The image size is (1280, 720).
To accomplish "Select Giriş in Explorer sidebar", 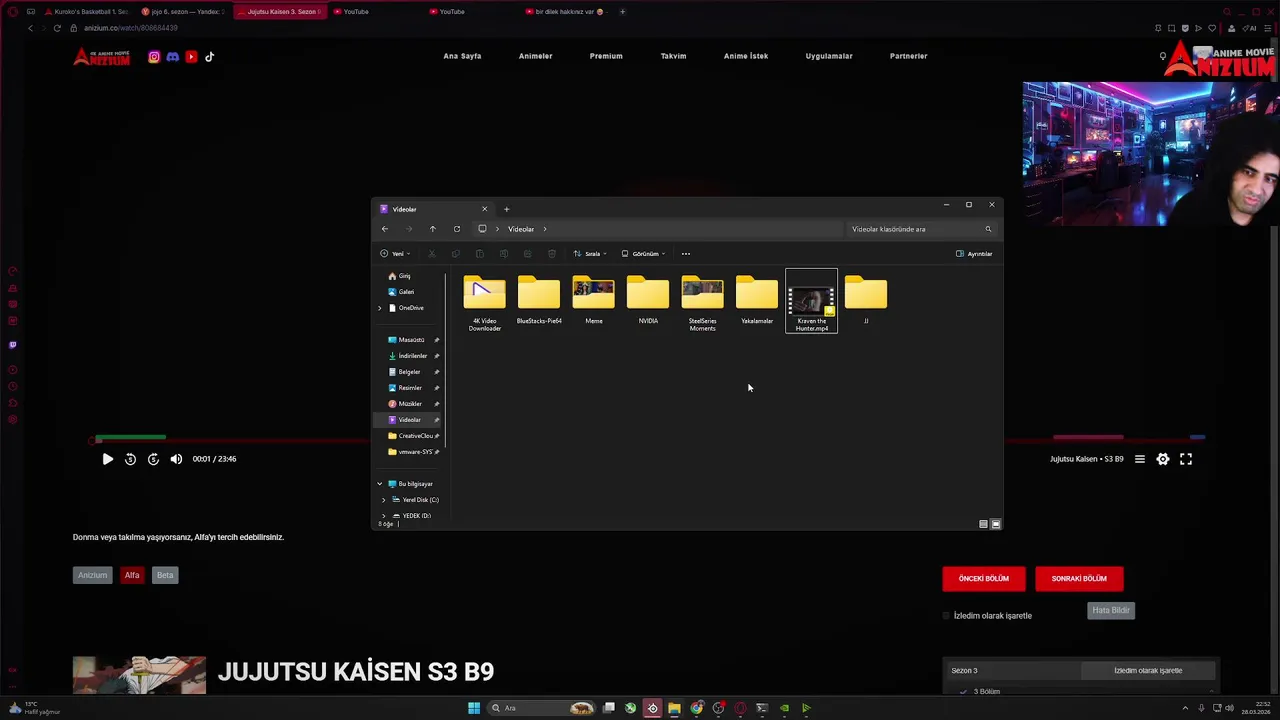I will click(399, 276).
